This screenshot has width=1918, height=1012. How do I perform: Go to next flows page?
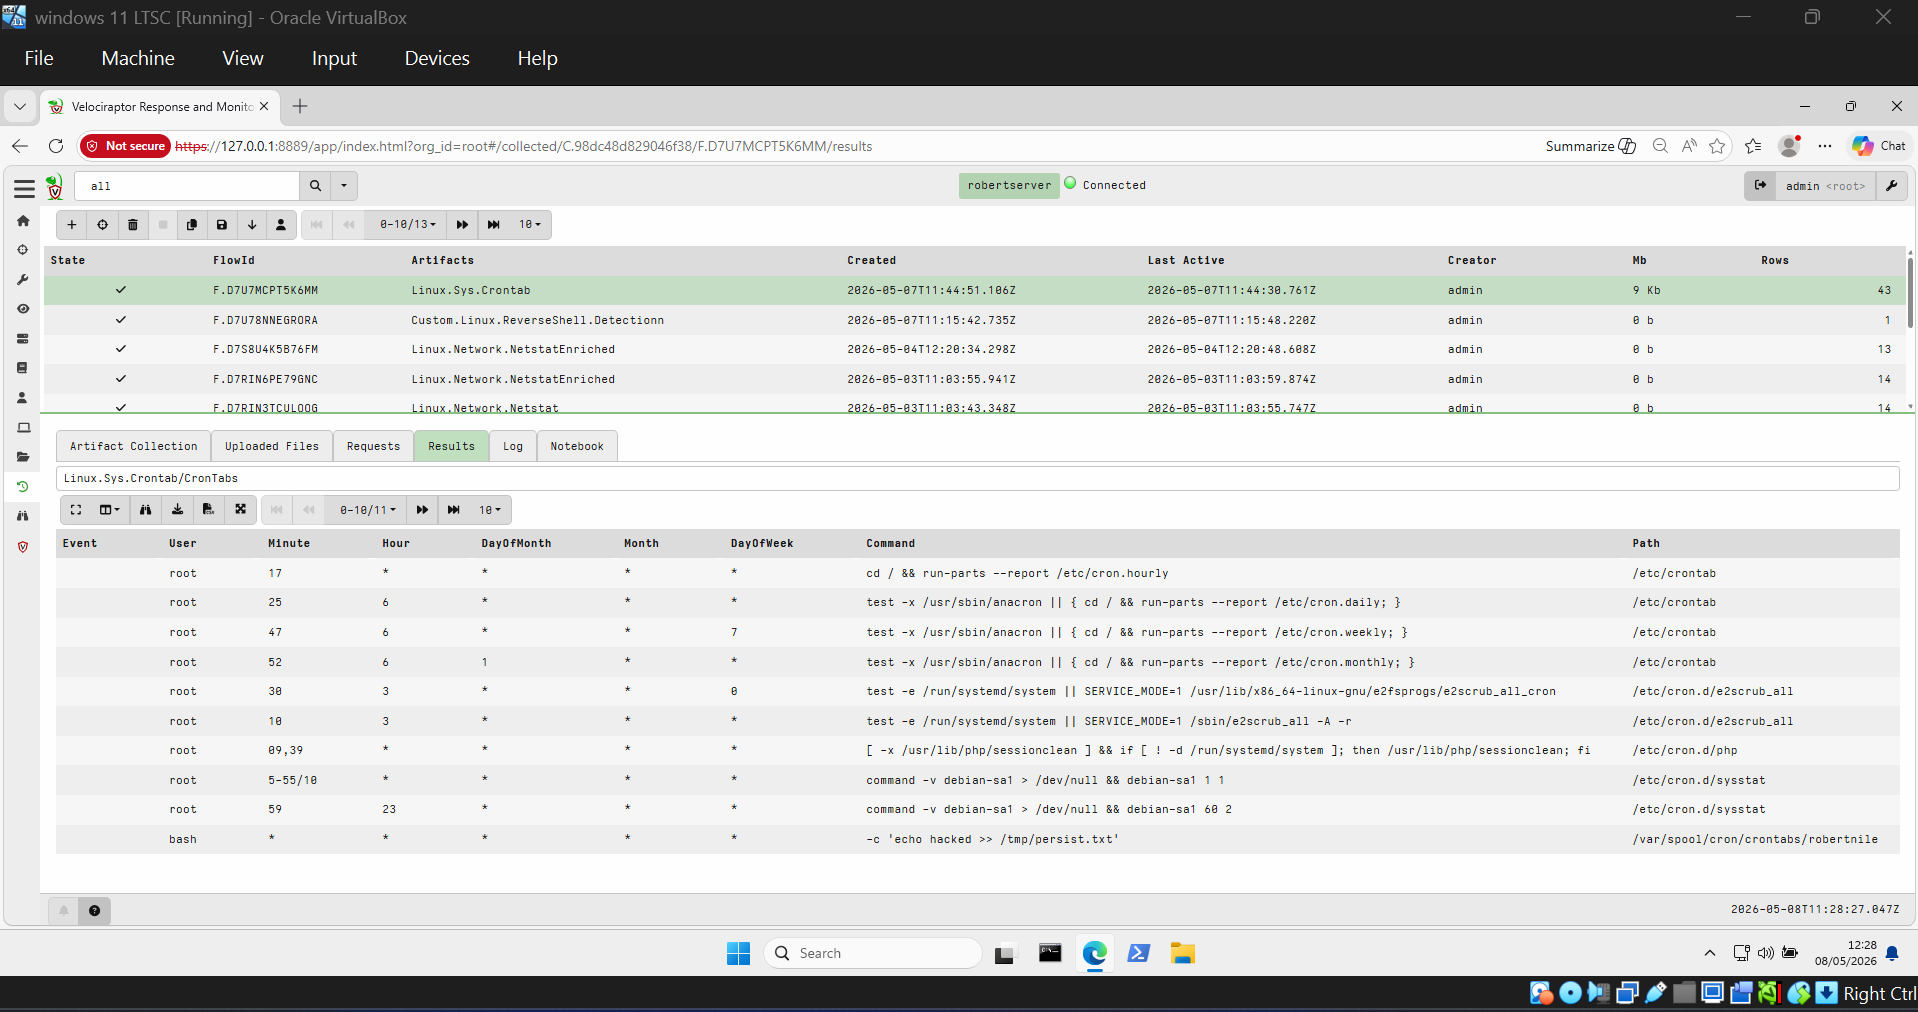[x=462, y=225]
